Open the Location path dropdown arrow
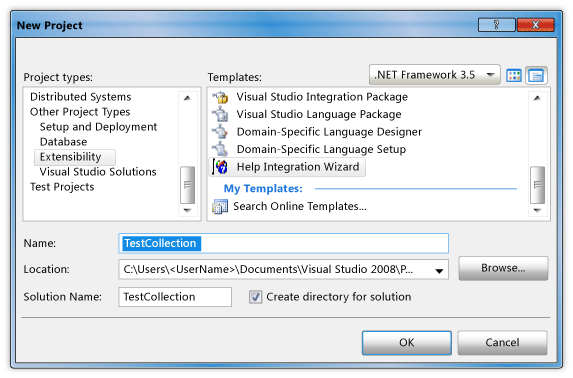The width and height of the screenshot is (573, 378). (439, 271)
